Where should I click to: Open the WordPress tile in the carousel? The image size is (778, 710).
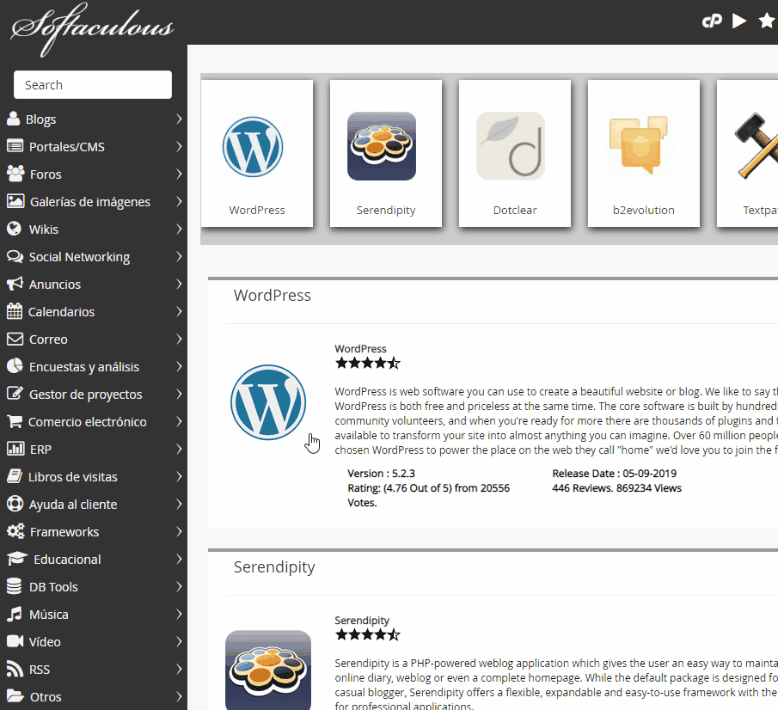pyautogui.click(x=257, y=154)
